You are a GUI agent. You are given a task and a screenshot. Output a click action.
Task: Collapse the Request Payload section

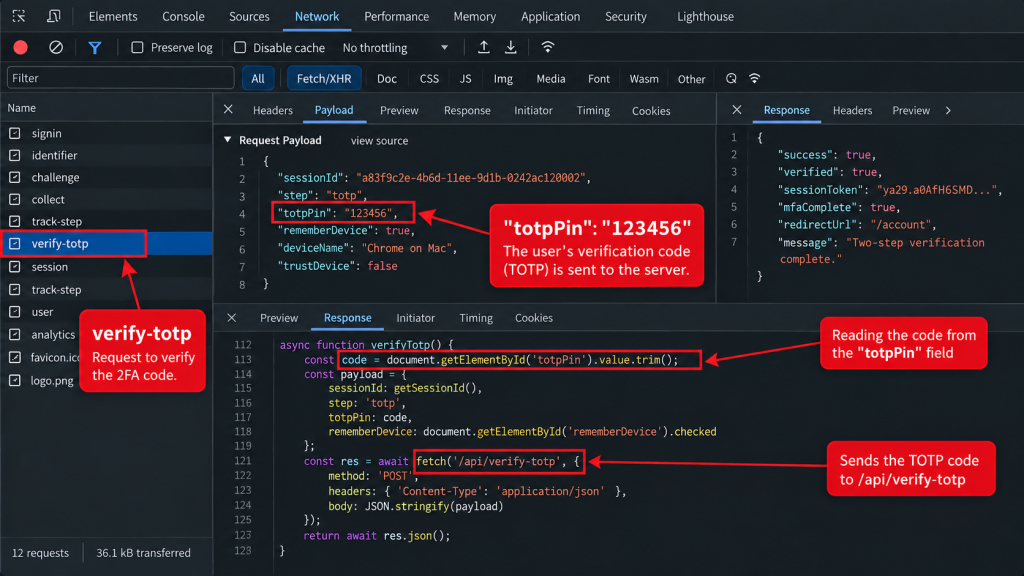227,140
